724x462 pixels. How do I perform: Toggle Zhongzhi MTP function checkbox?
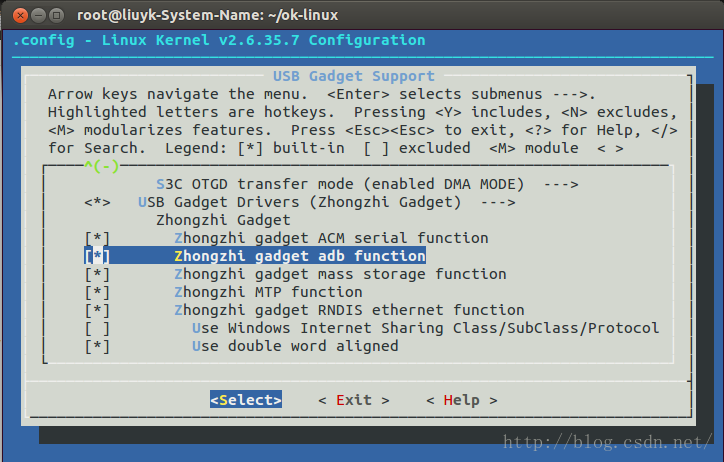pyautogui.click(x=97, y=292)
